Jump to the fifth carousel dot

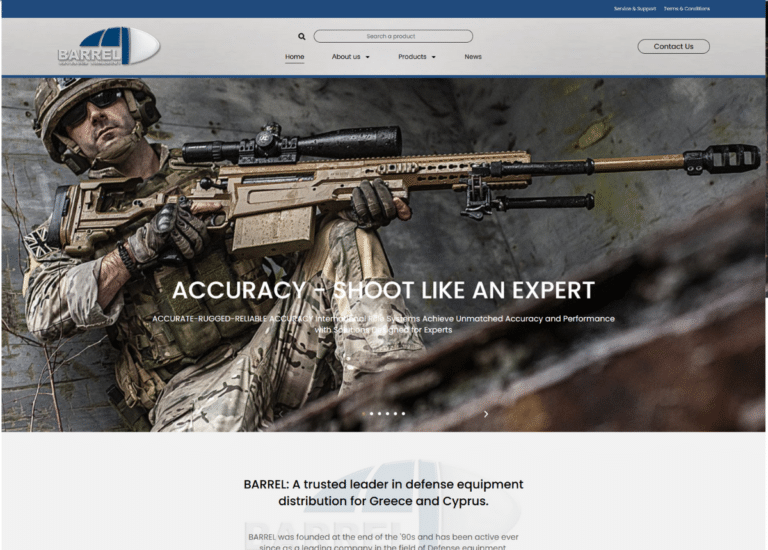396,413
